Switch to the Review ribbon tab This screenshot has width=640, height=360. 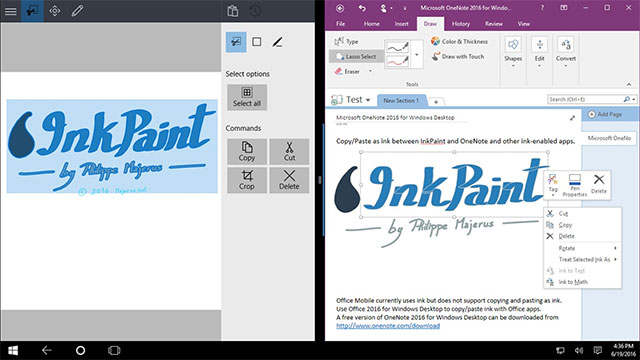coord(494,24)
